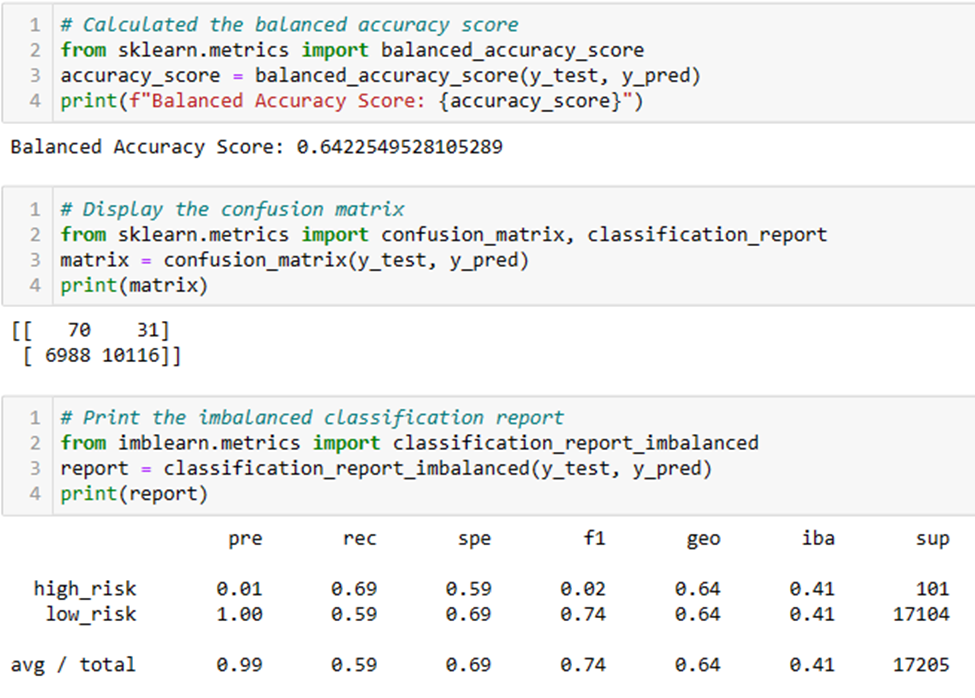Viewport: 975px width, 698px height.
Task: Click '# Print the imbalanced classification report' comment
Action: click(x=312, y=418)
